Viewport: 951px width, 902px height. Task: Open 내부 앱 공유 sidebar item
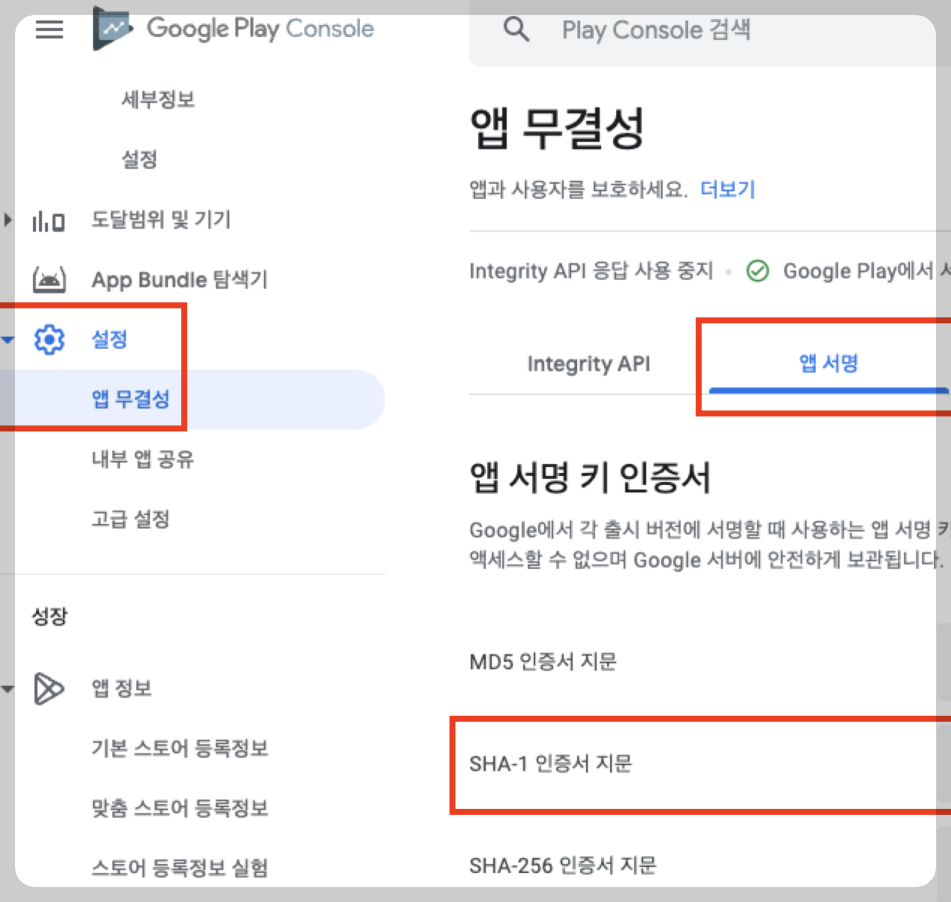coord(143,459)
